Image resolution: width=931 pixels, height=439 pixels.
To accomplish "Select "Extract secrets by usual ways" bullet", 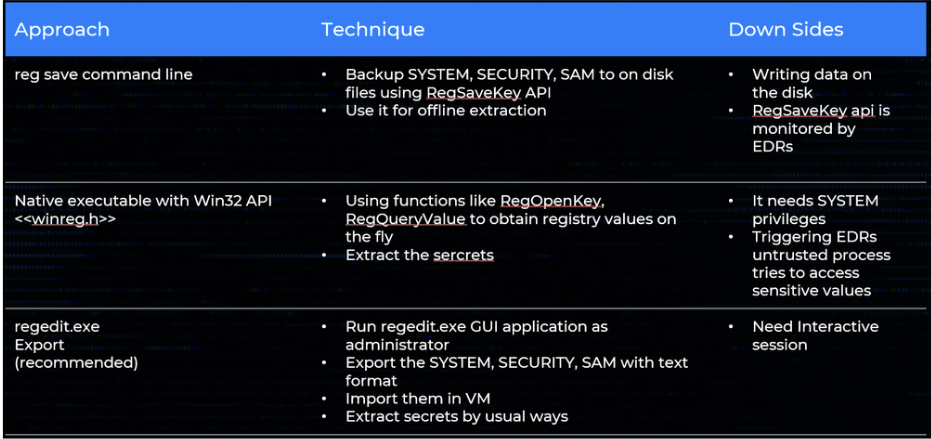I will click(456, 416).
